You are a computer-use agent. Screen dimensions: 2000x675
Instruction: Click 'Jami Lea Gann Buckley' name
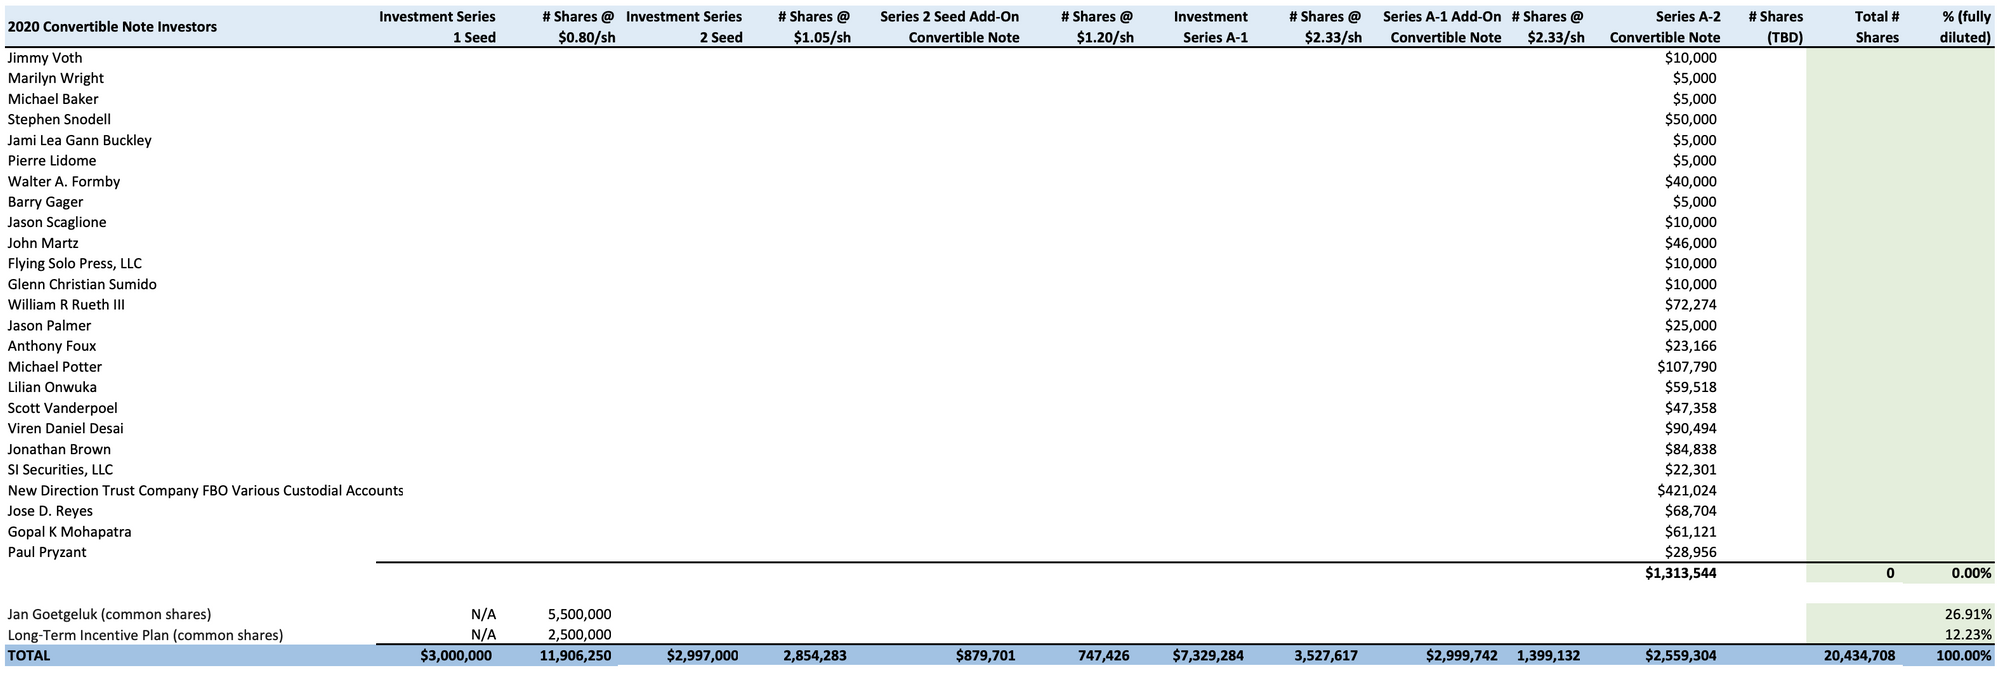coord(79,140)
